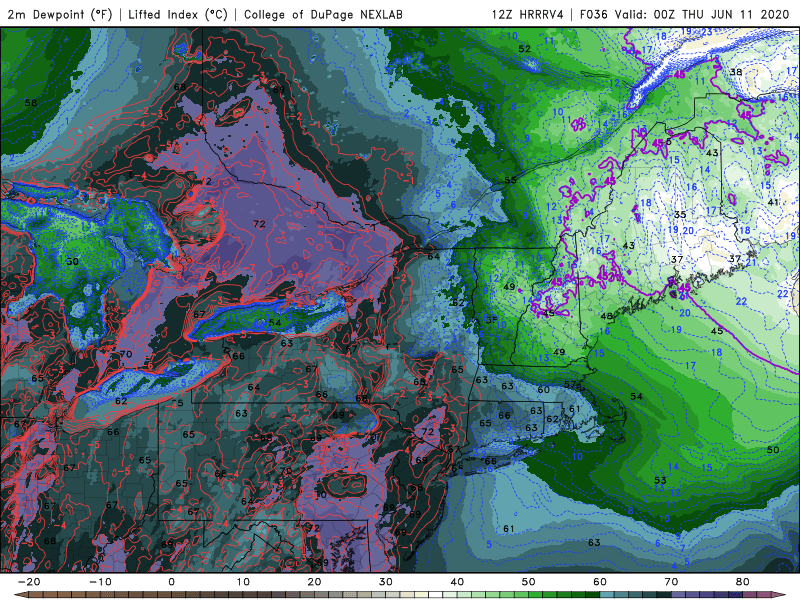Click the -10 label on the color scale
Viewport: 800px width, 600px height.
point(100,582)
